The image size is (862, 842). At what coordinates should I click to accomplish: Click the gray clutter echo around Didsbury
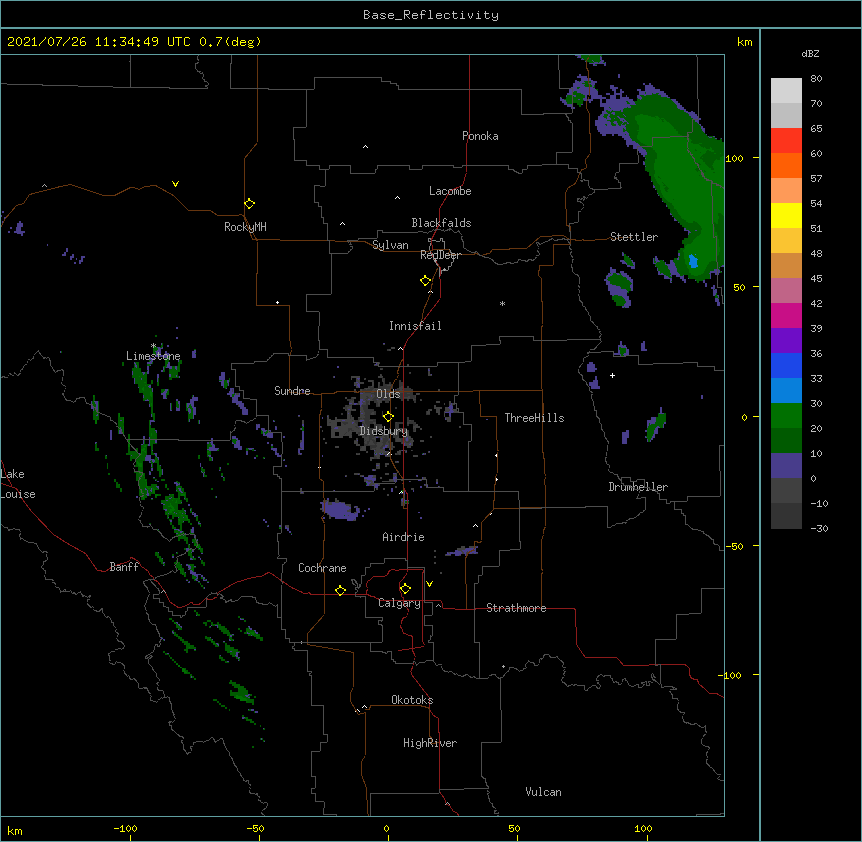coord(374,423)
